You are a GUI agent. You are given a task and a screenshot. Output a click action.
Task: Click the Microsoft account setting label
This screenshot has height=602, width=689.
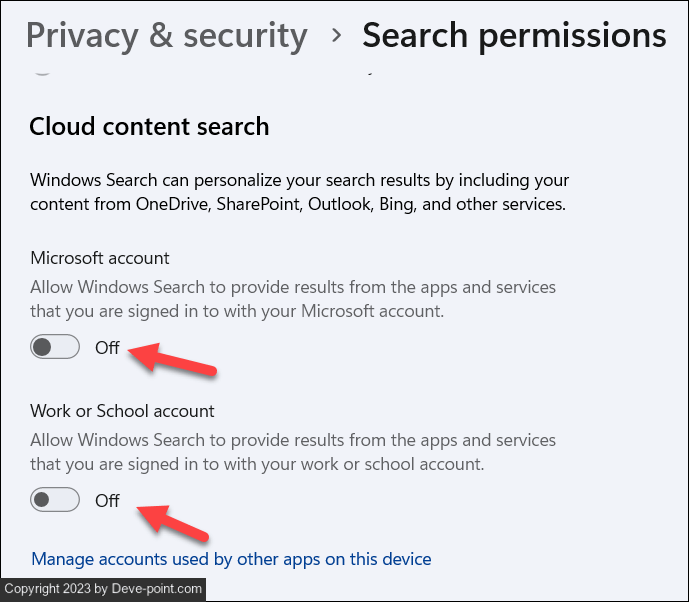point(100,258)
